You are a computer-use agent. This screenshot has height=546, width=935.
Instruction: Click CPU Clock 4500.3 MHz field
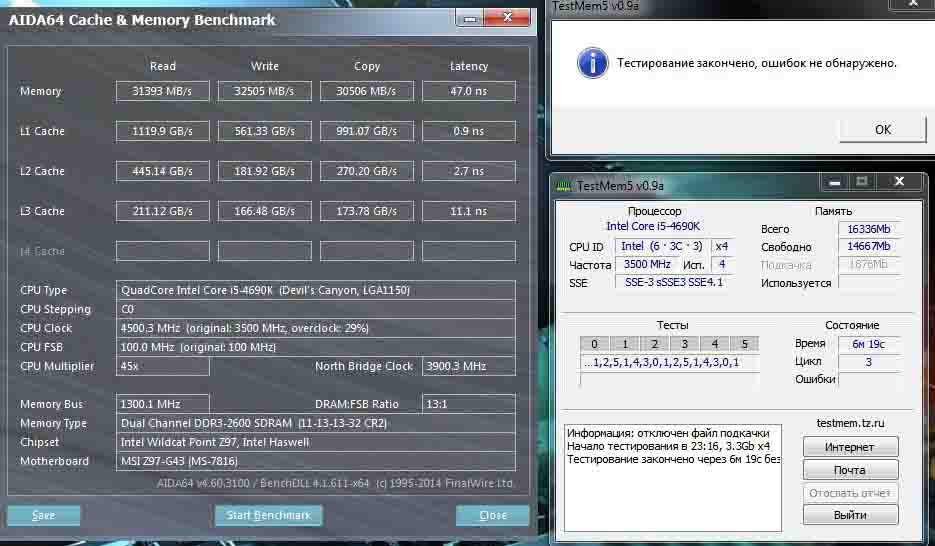tap(315, 328)
